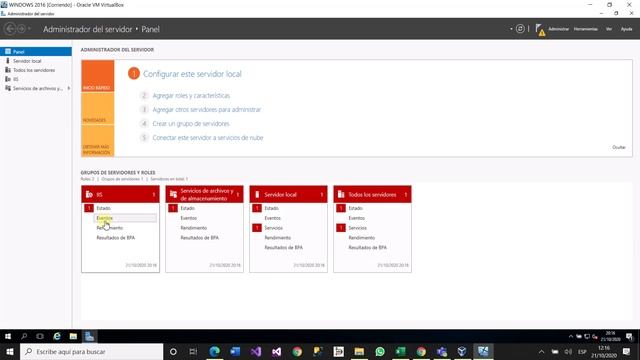
Task: Open Internet Explorer in the VM taskbar
Action: click(x=57, y=336)
